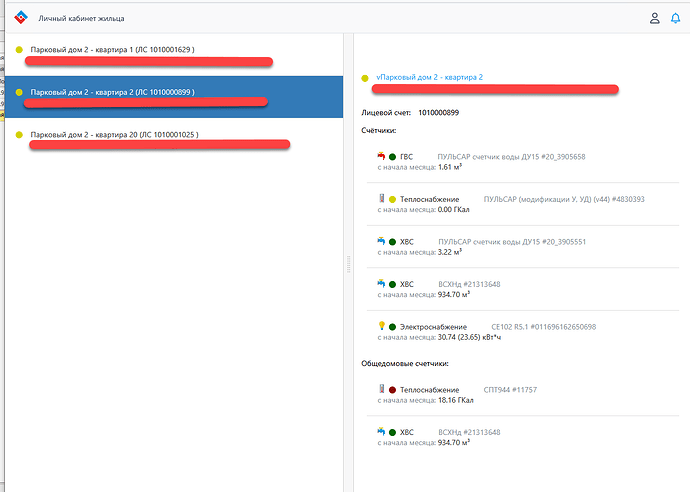Click the user profile icon in header
This screenshot has width=690, height=492.
point(654,18)
